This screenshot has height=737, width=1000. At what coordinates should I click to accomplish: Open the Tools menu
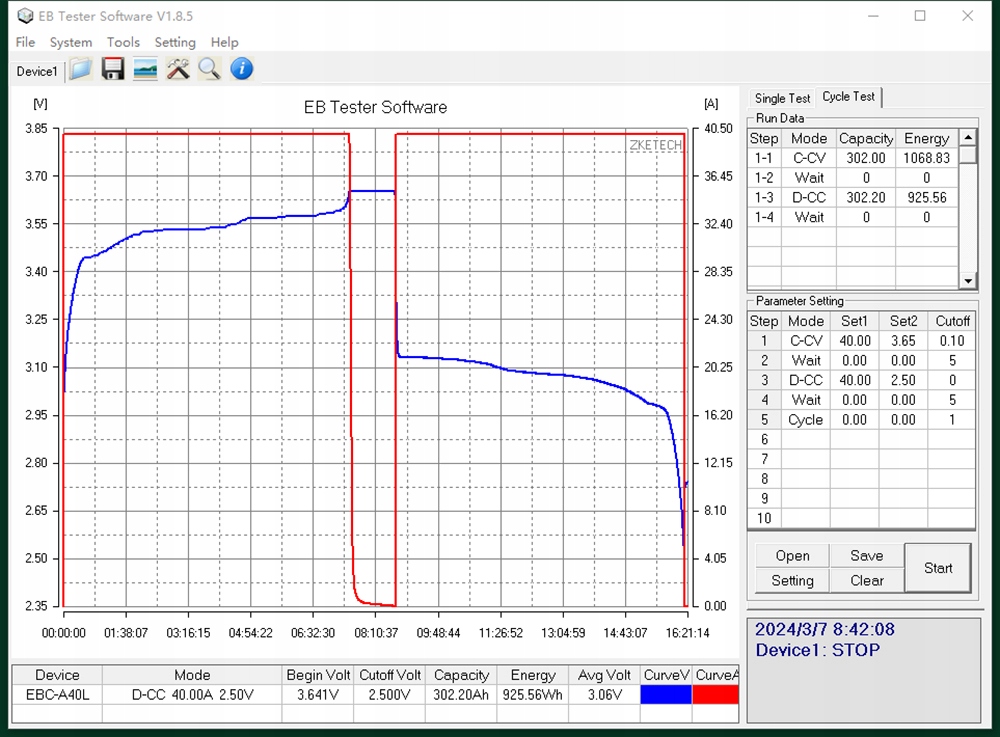[x=123, y=42]
